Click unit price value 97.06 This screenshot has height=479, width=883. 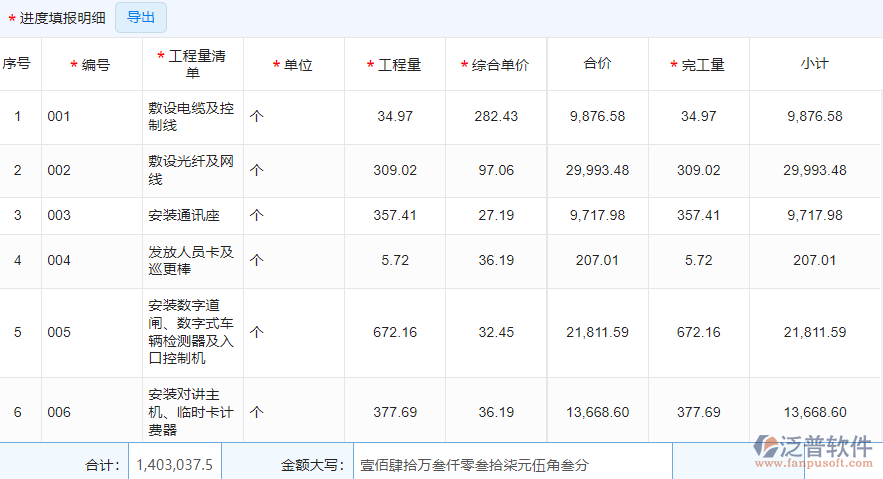496,170
